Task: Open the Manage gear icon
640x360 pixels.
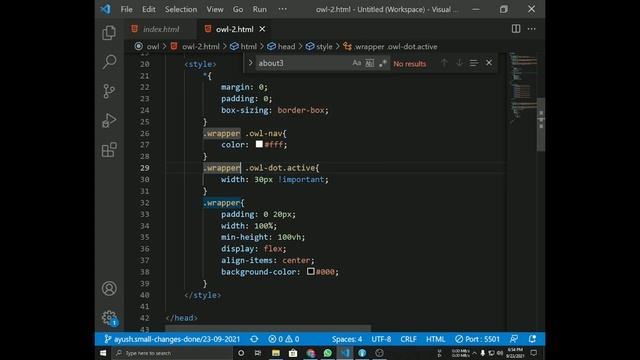Action: click(x=109, y=318)
